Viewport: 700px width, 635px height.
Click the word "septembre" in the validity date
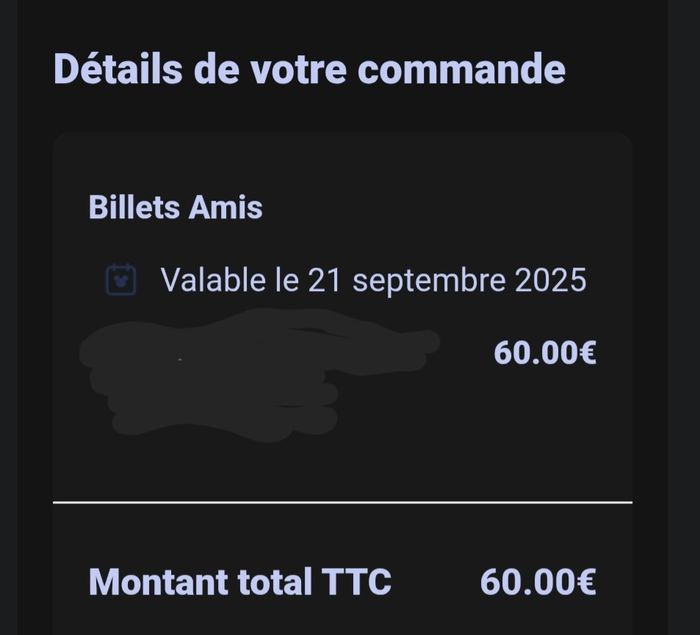(x=429, y=281)
